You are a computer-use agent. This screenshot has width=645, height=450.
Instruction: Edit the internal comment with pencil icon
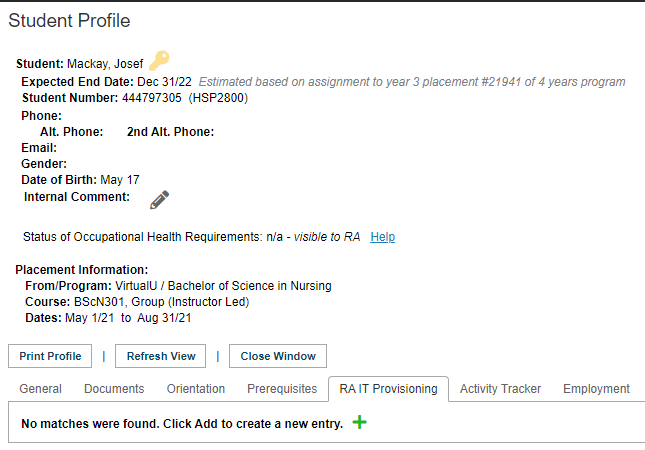tap(159, 200)
